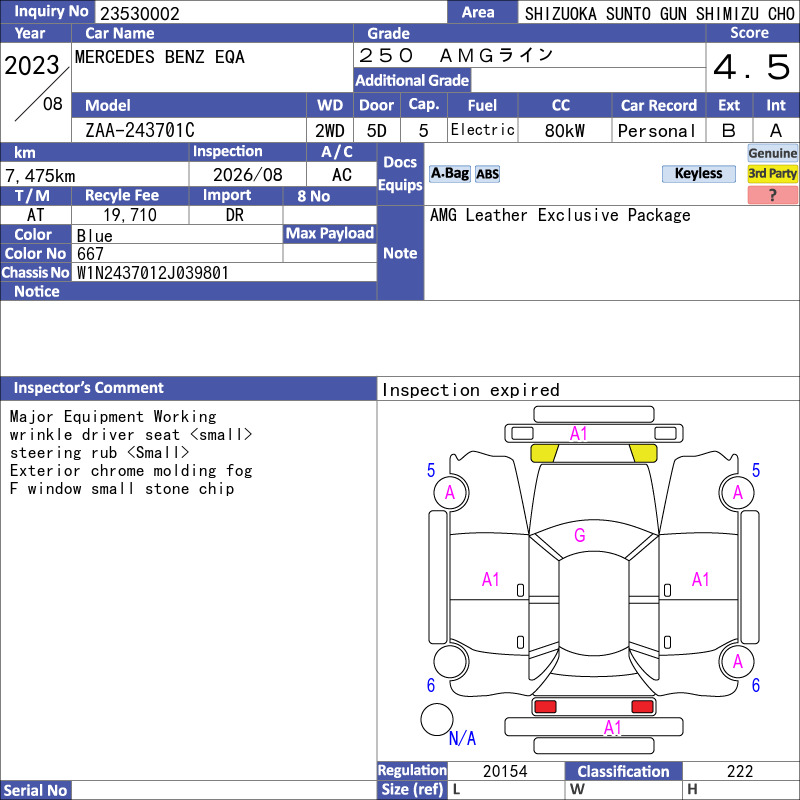Click the front bumper A1 mark
Screen dimensions: 800x800
(579, 434)
